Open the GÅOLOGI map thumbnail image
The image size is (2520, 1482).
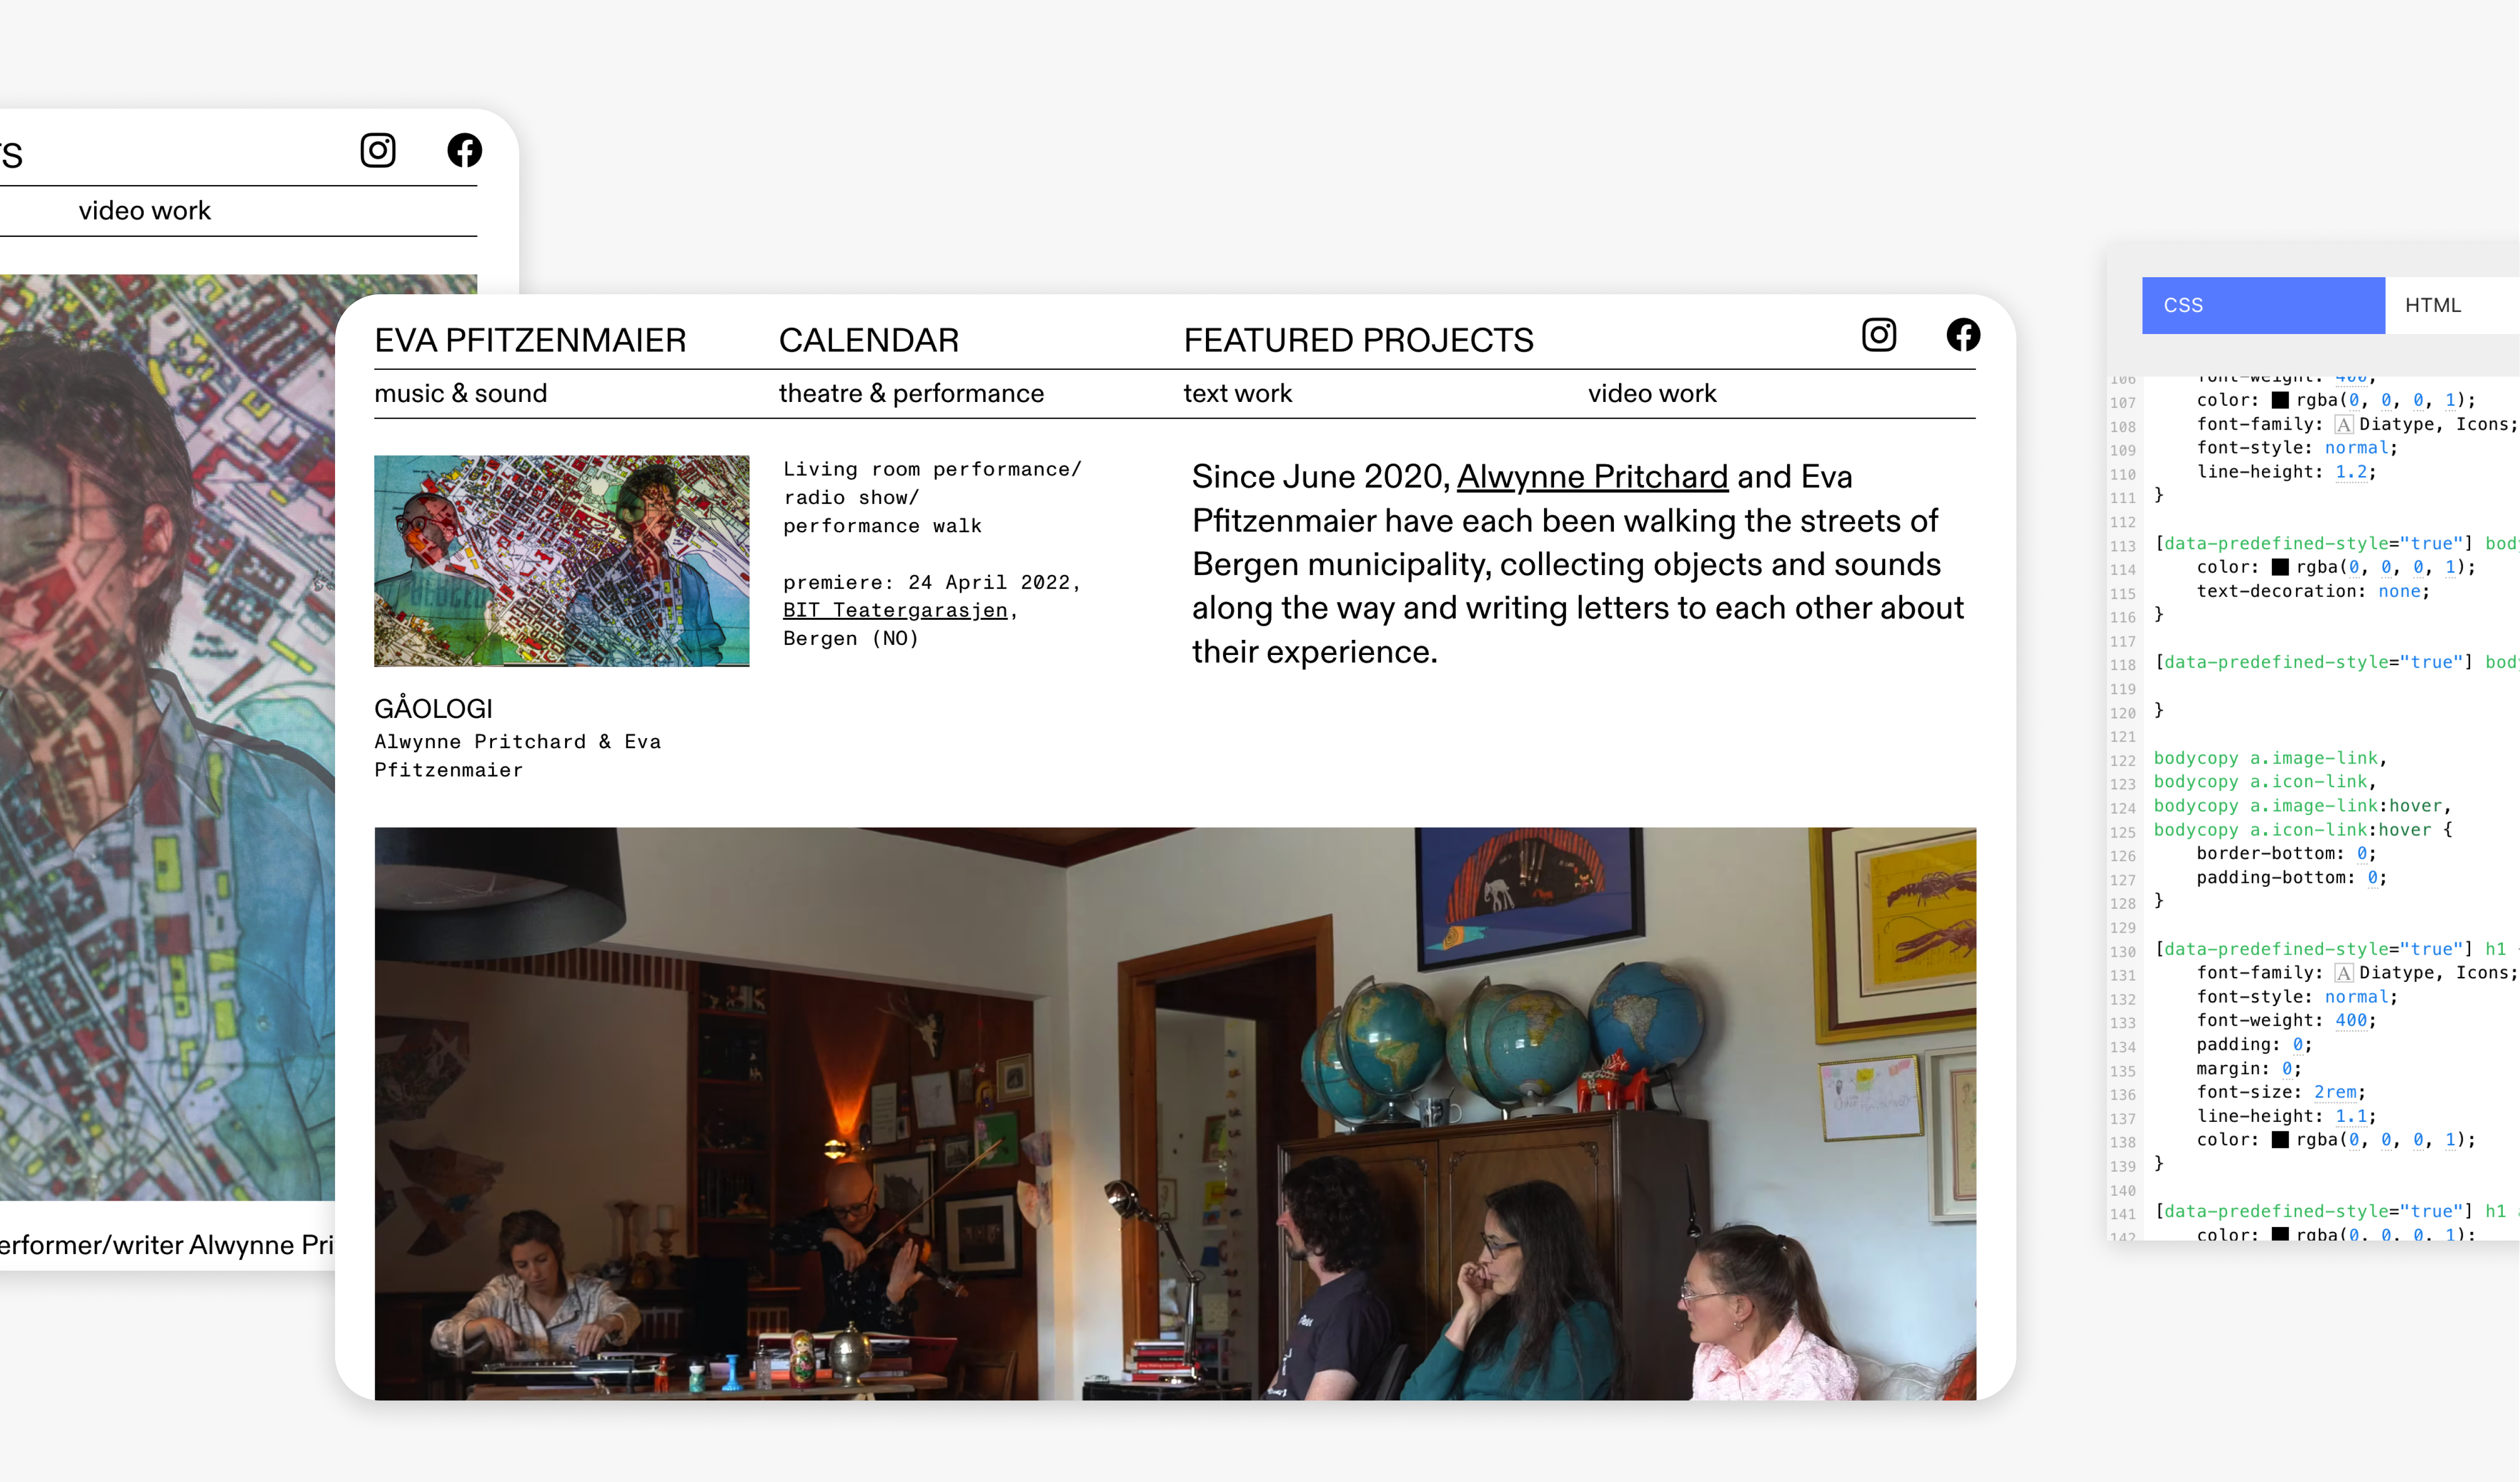click(562, 561)
